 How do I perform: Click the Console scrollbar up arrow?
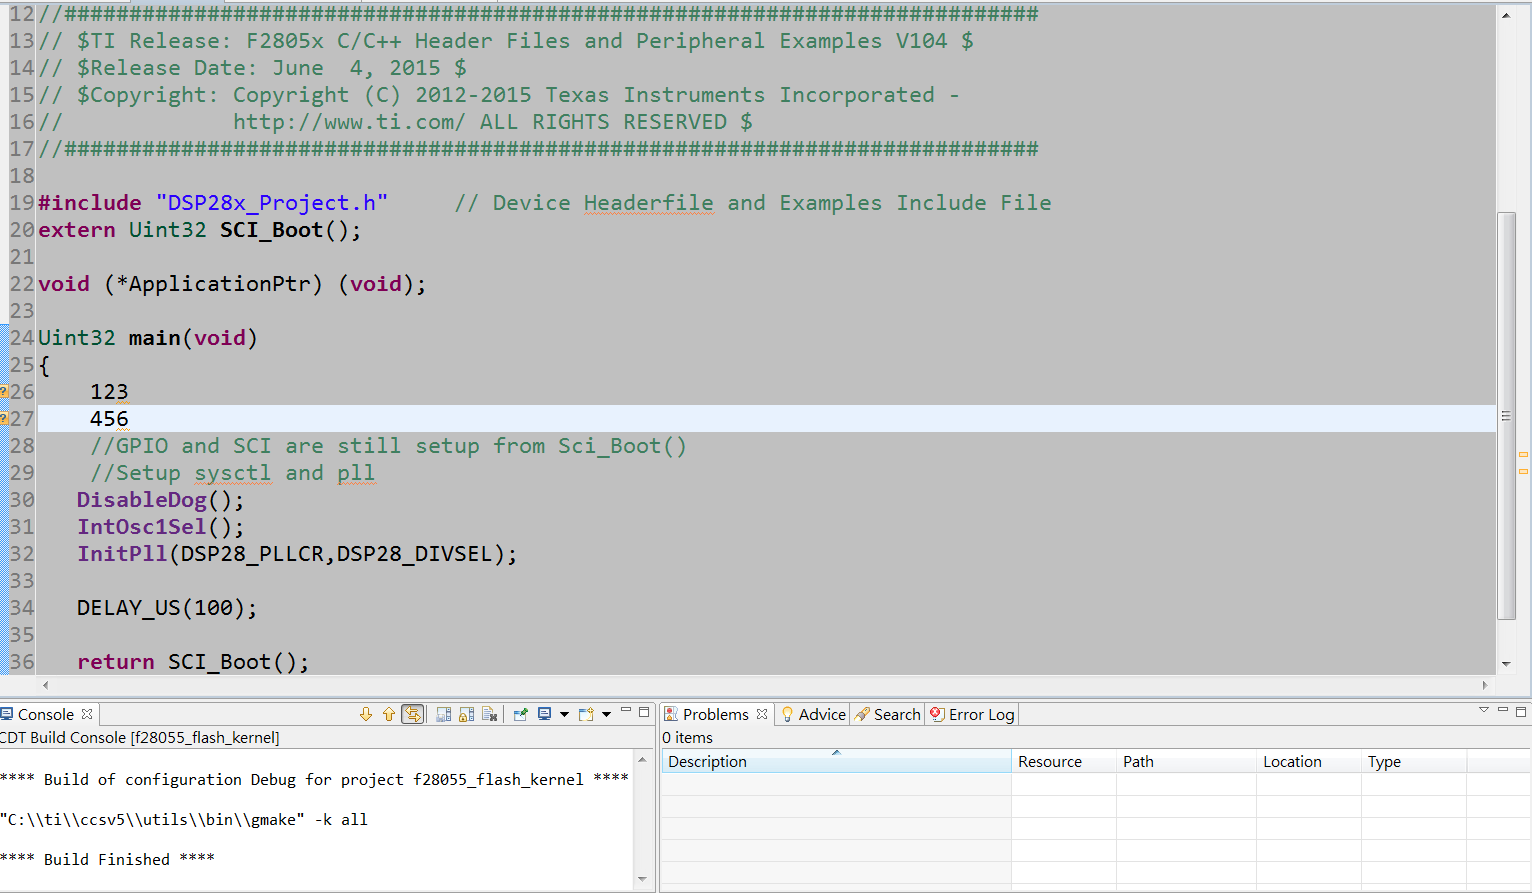pyautogui.click(x=642, y=760)
